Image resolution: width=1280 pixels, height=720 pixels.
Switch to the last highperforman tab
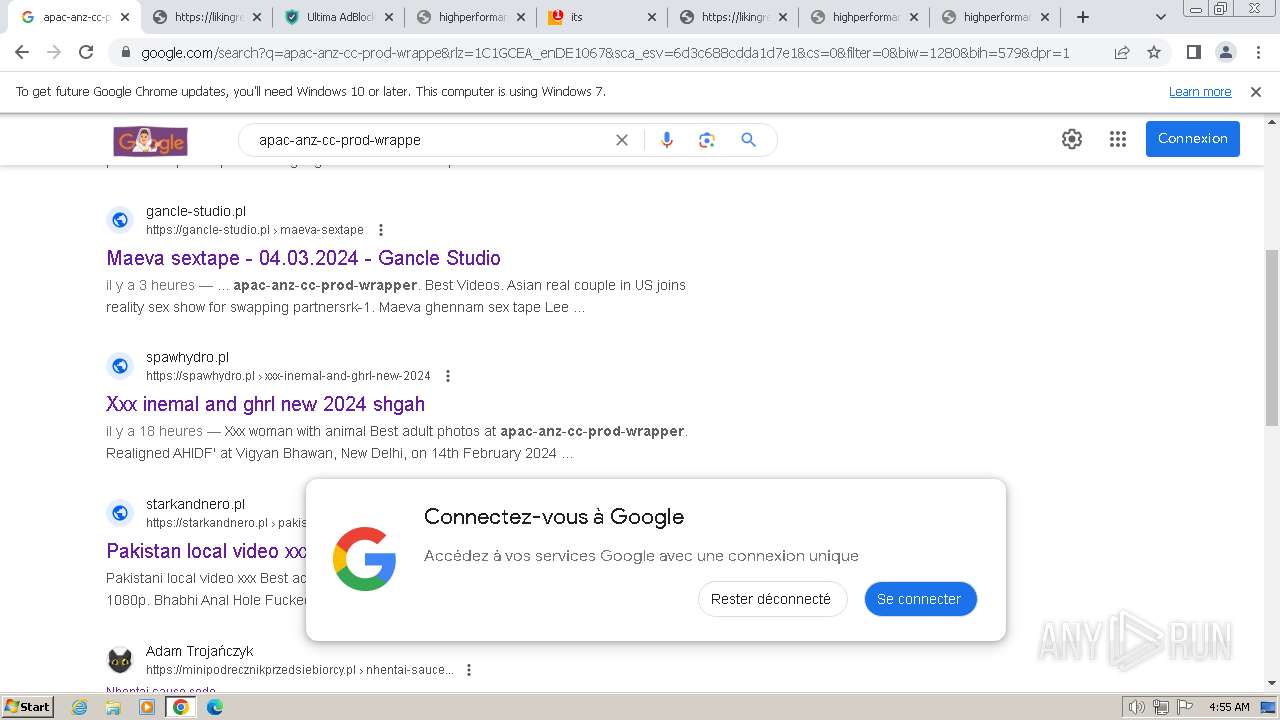(x=995, y=17)
